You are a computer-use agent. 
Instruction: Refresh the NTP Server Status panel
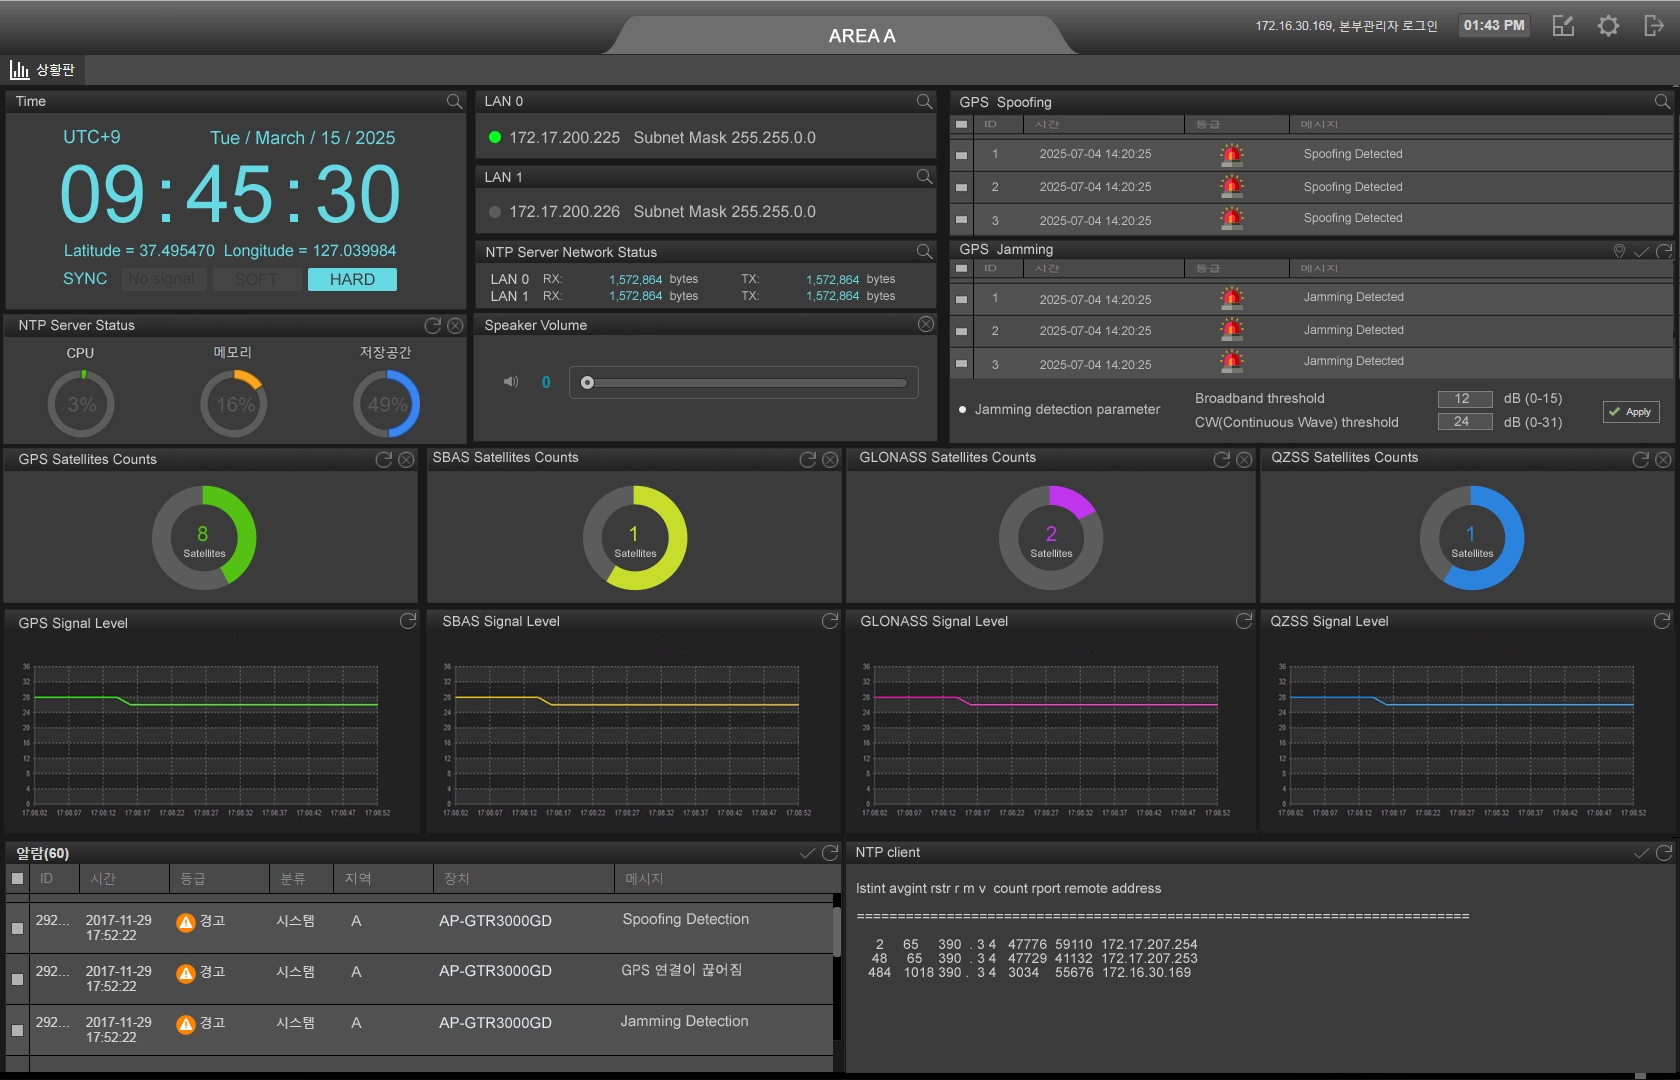click(432, 325)
